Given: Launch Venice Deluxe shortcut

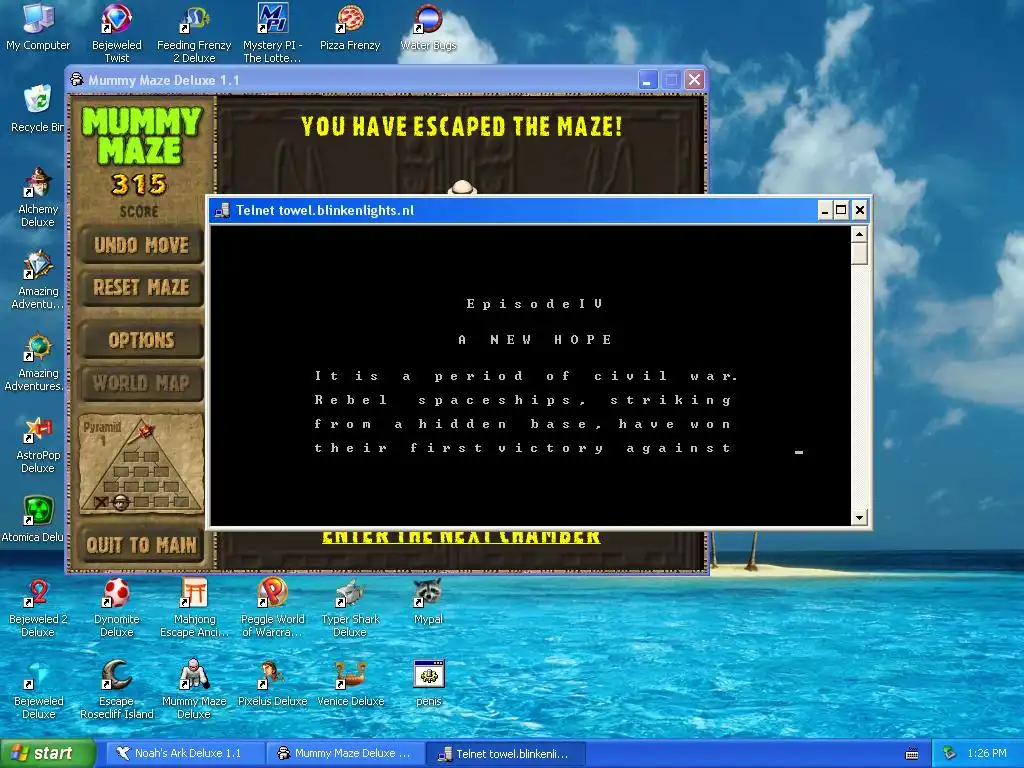Looking at the screenshot, I should [350, 683].
